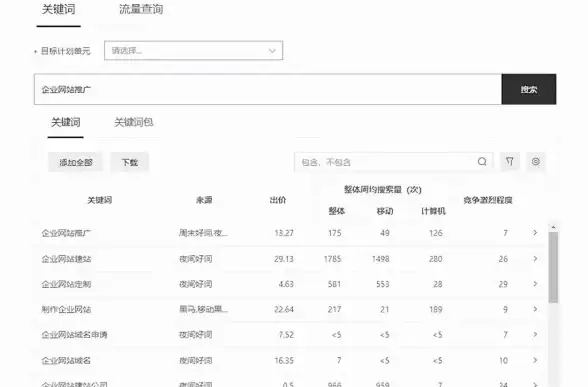Expand the 企业网站推广 row chevron
The height and width of the screenshot is (387, 588).
tap(535, 233)
